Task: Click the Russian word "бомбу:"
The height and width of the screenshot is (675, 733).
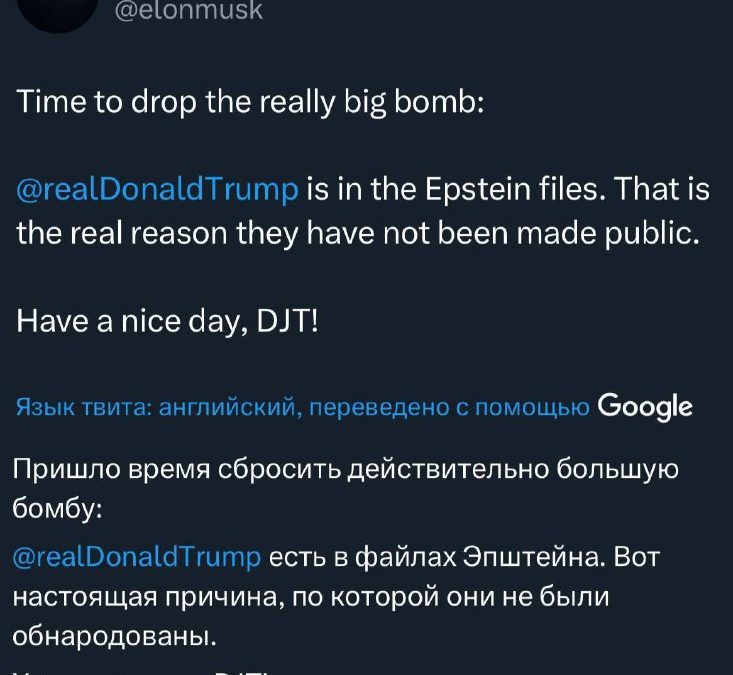Action: pos(56,508)
